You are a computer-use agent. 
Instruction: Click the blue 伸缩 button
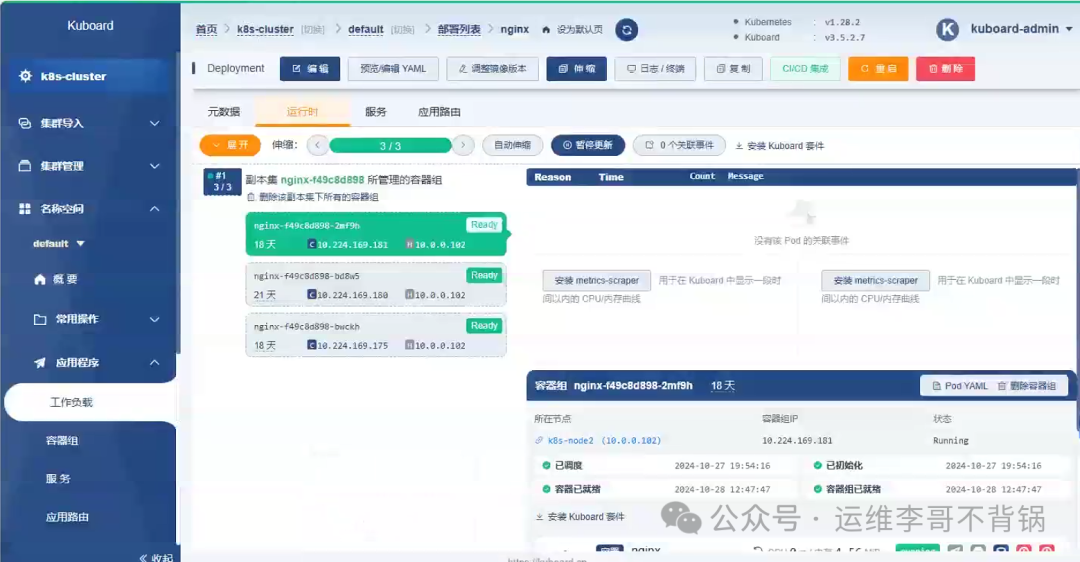pyautogui.click(x=577, y=69)
